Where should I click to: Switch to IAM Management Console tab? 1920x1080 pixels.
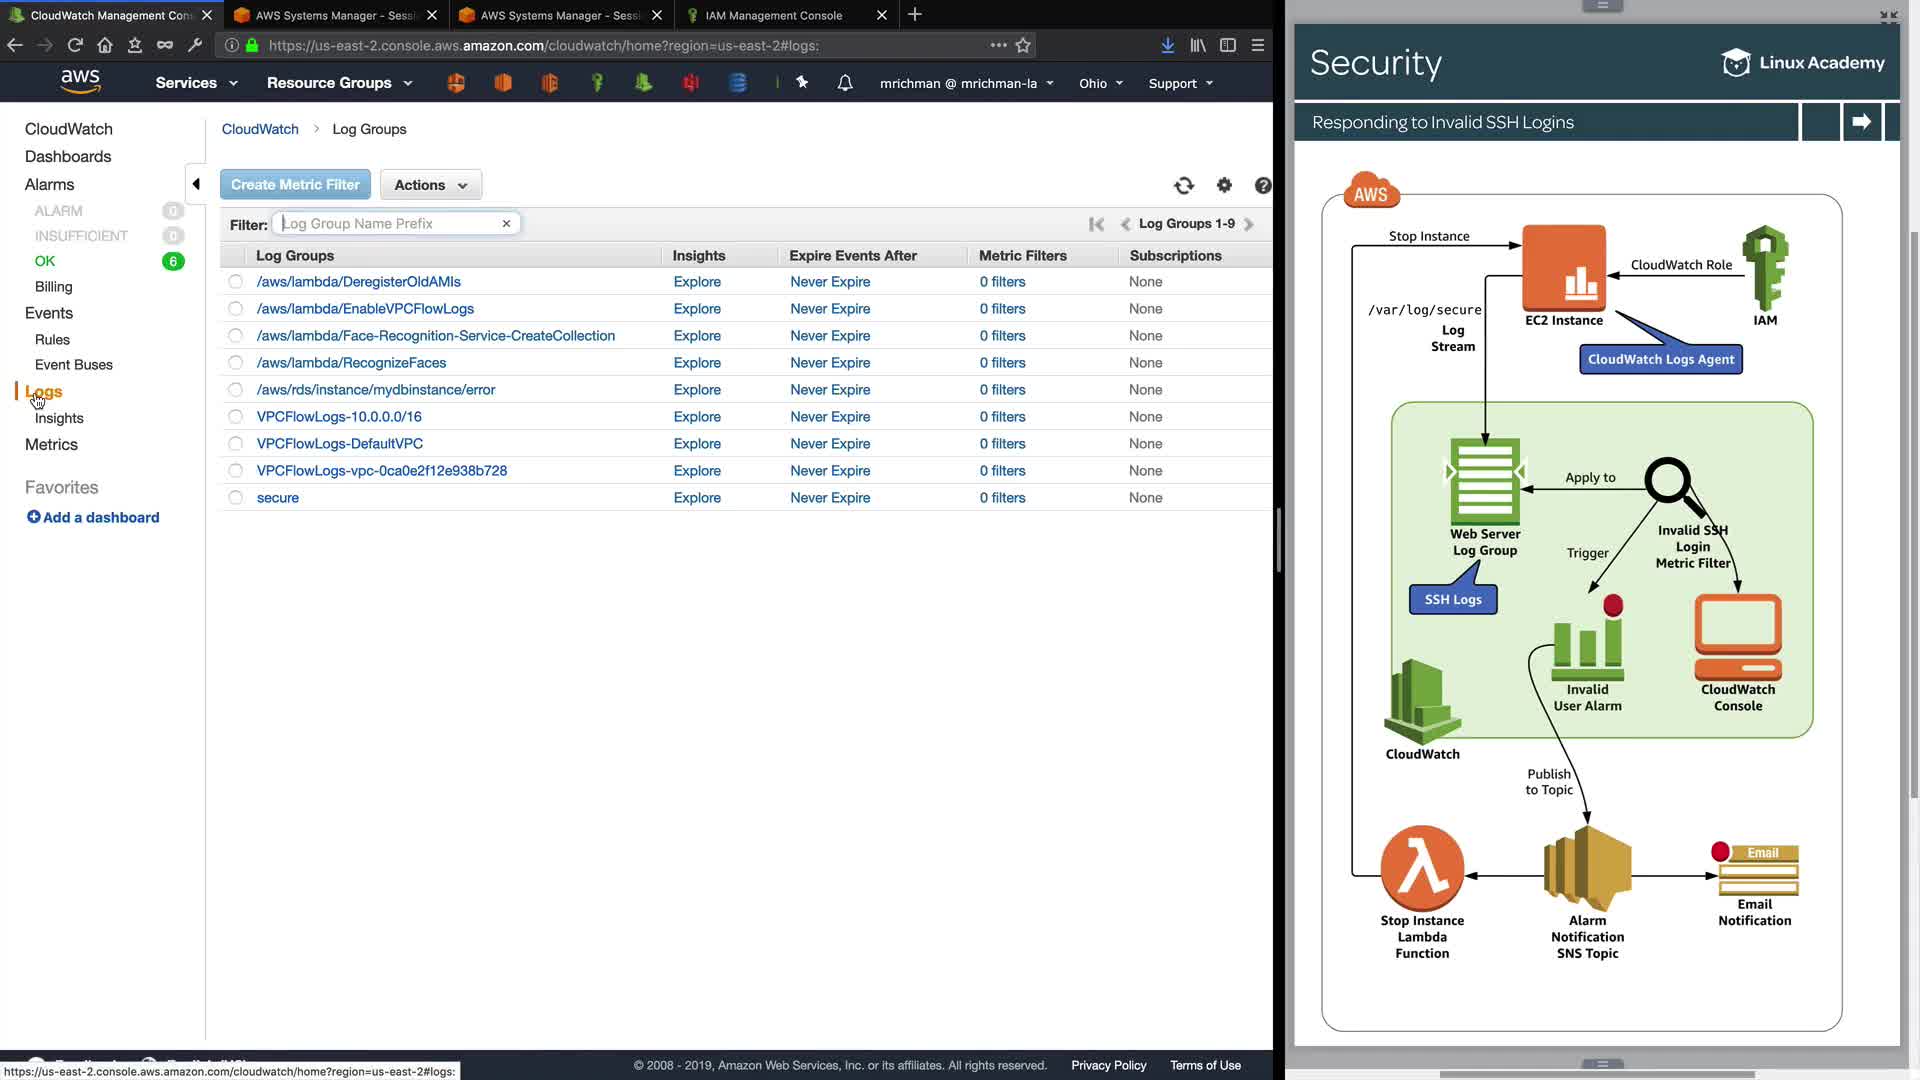point(773,15)
